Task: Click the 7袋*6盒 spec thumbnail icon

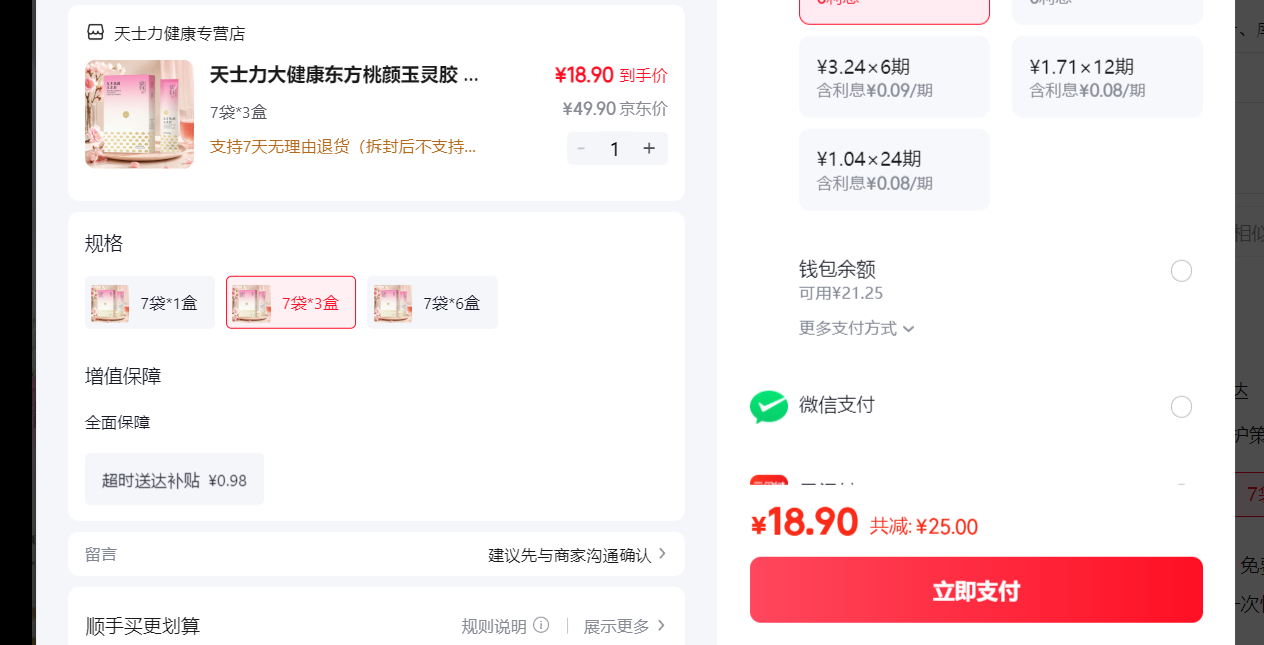Action: [393, 303]
